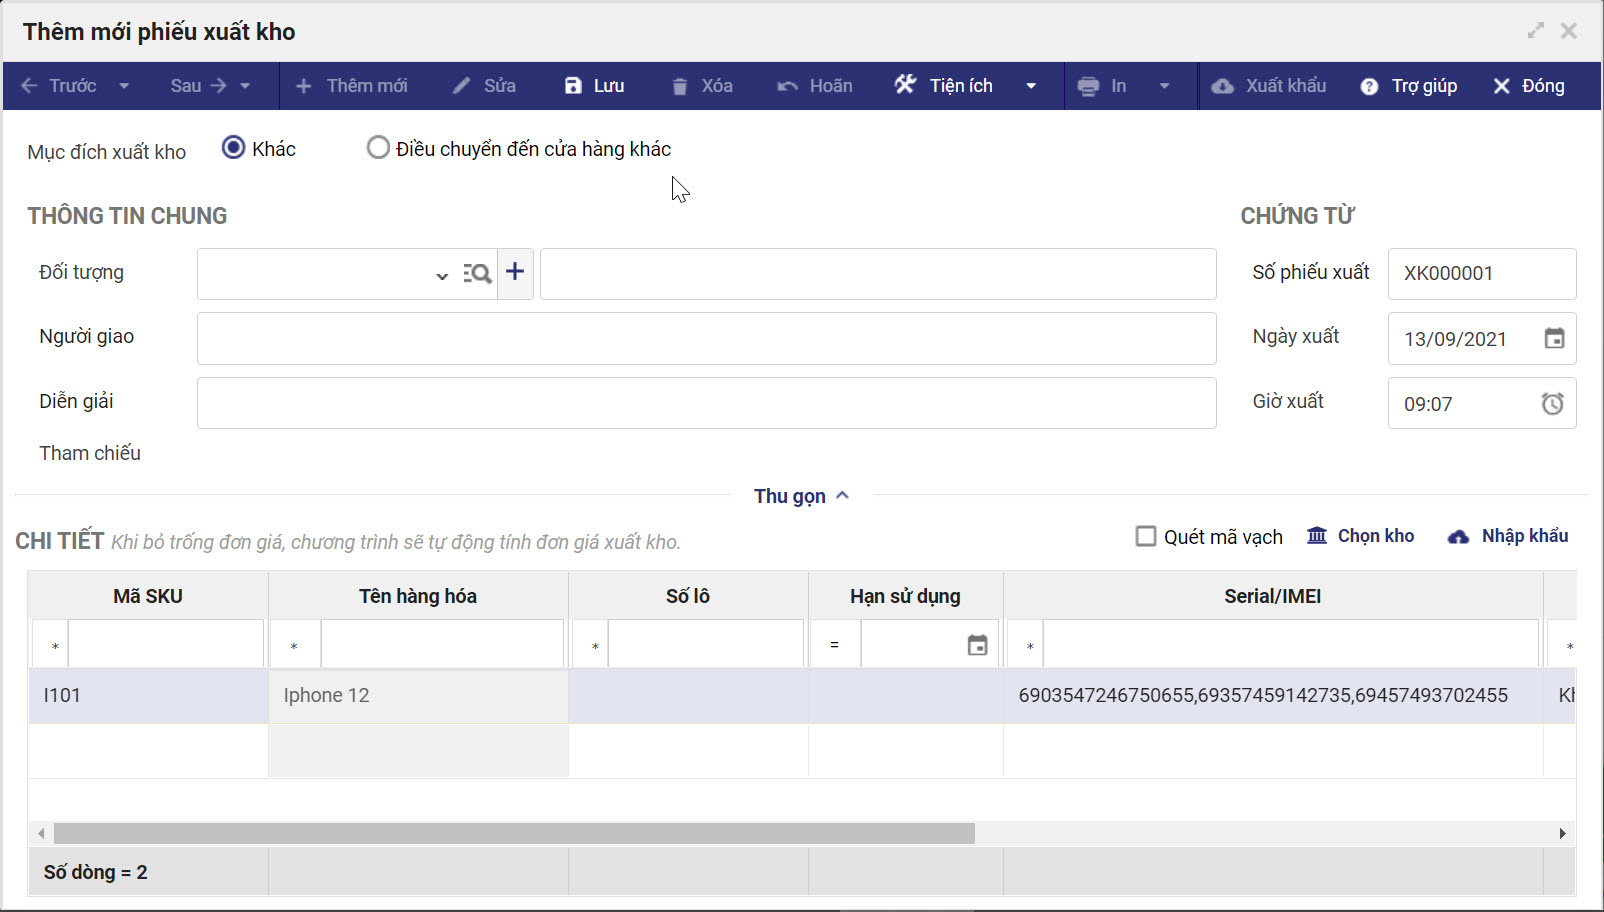Image resolution: width=1604 pixels, height=912 pixels.
Task: Go to next record with Sau
Action: (198, 86)
